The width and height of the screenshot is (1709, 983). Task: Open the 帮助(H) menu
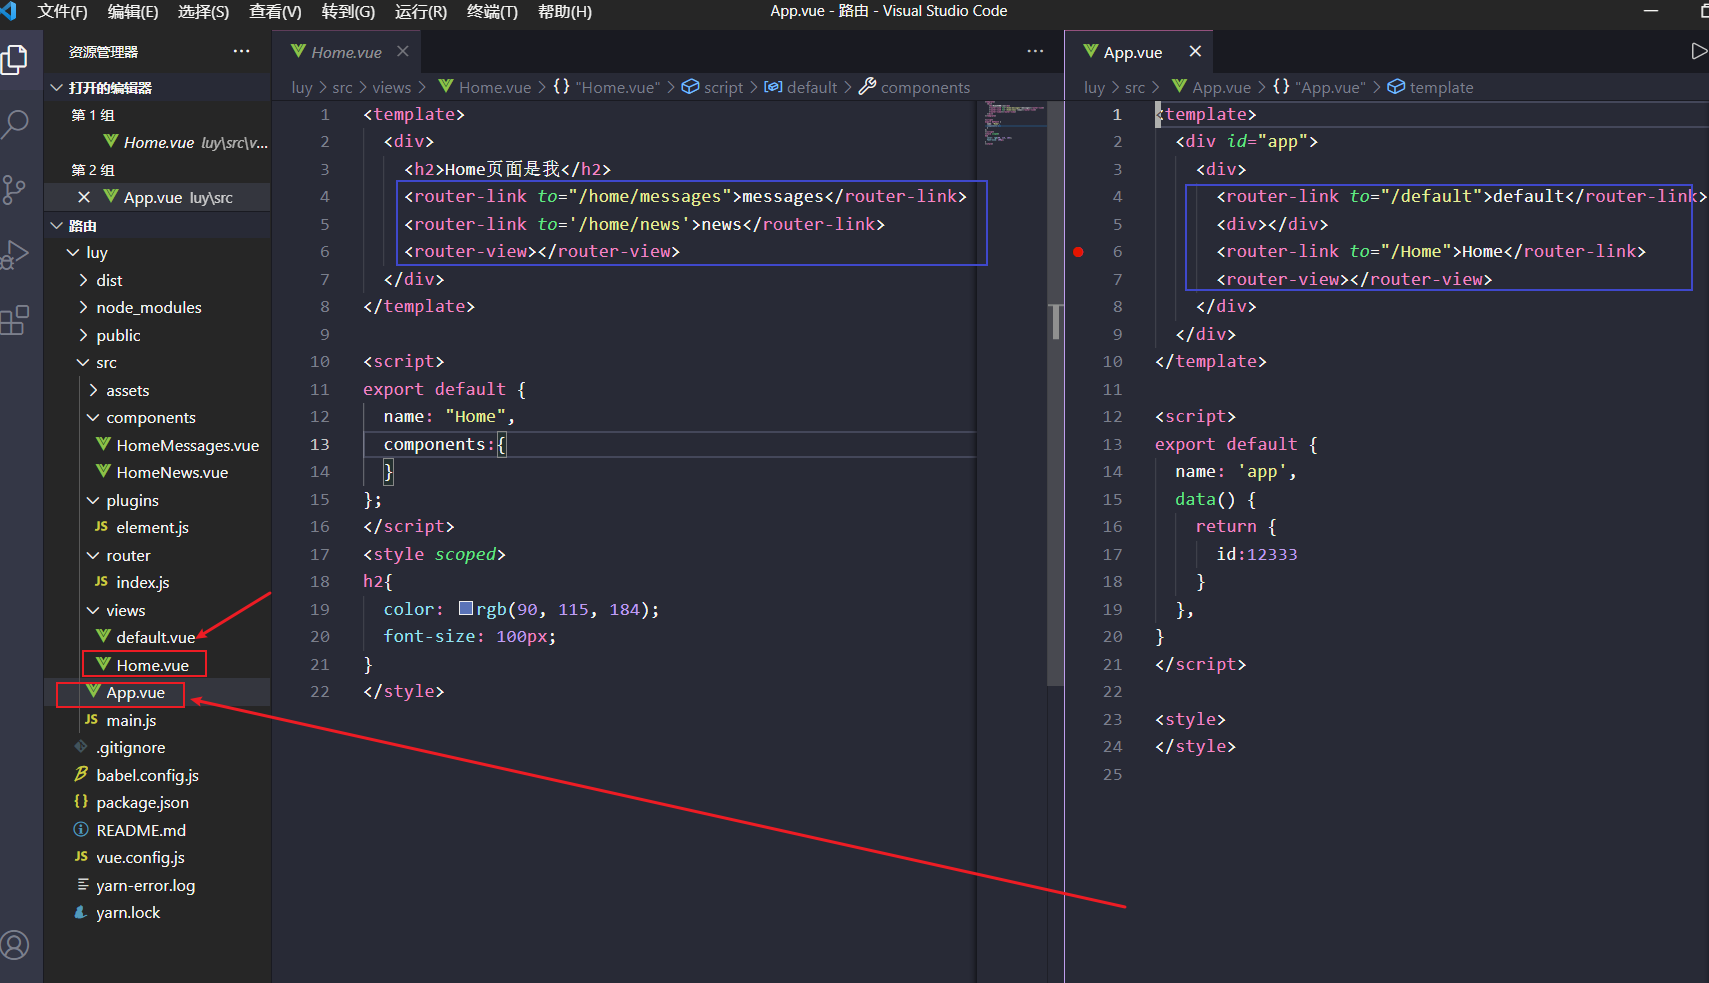point(565,11)
